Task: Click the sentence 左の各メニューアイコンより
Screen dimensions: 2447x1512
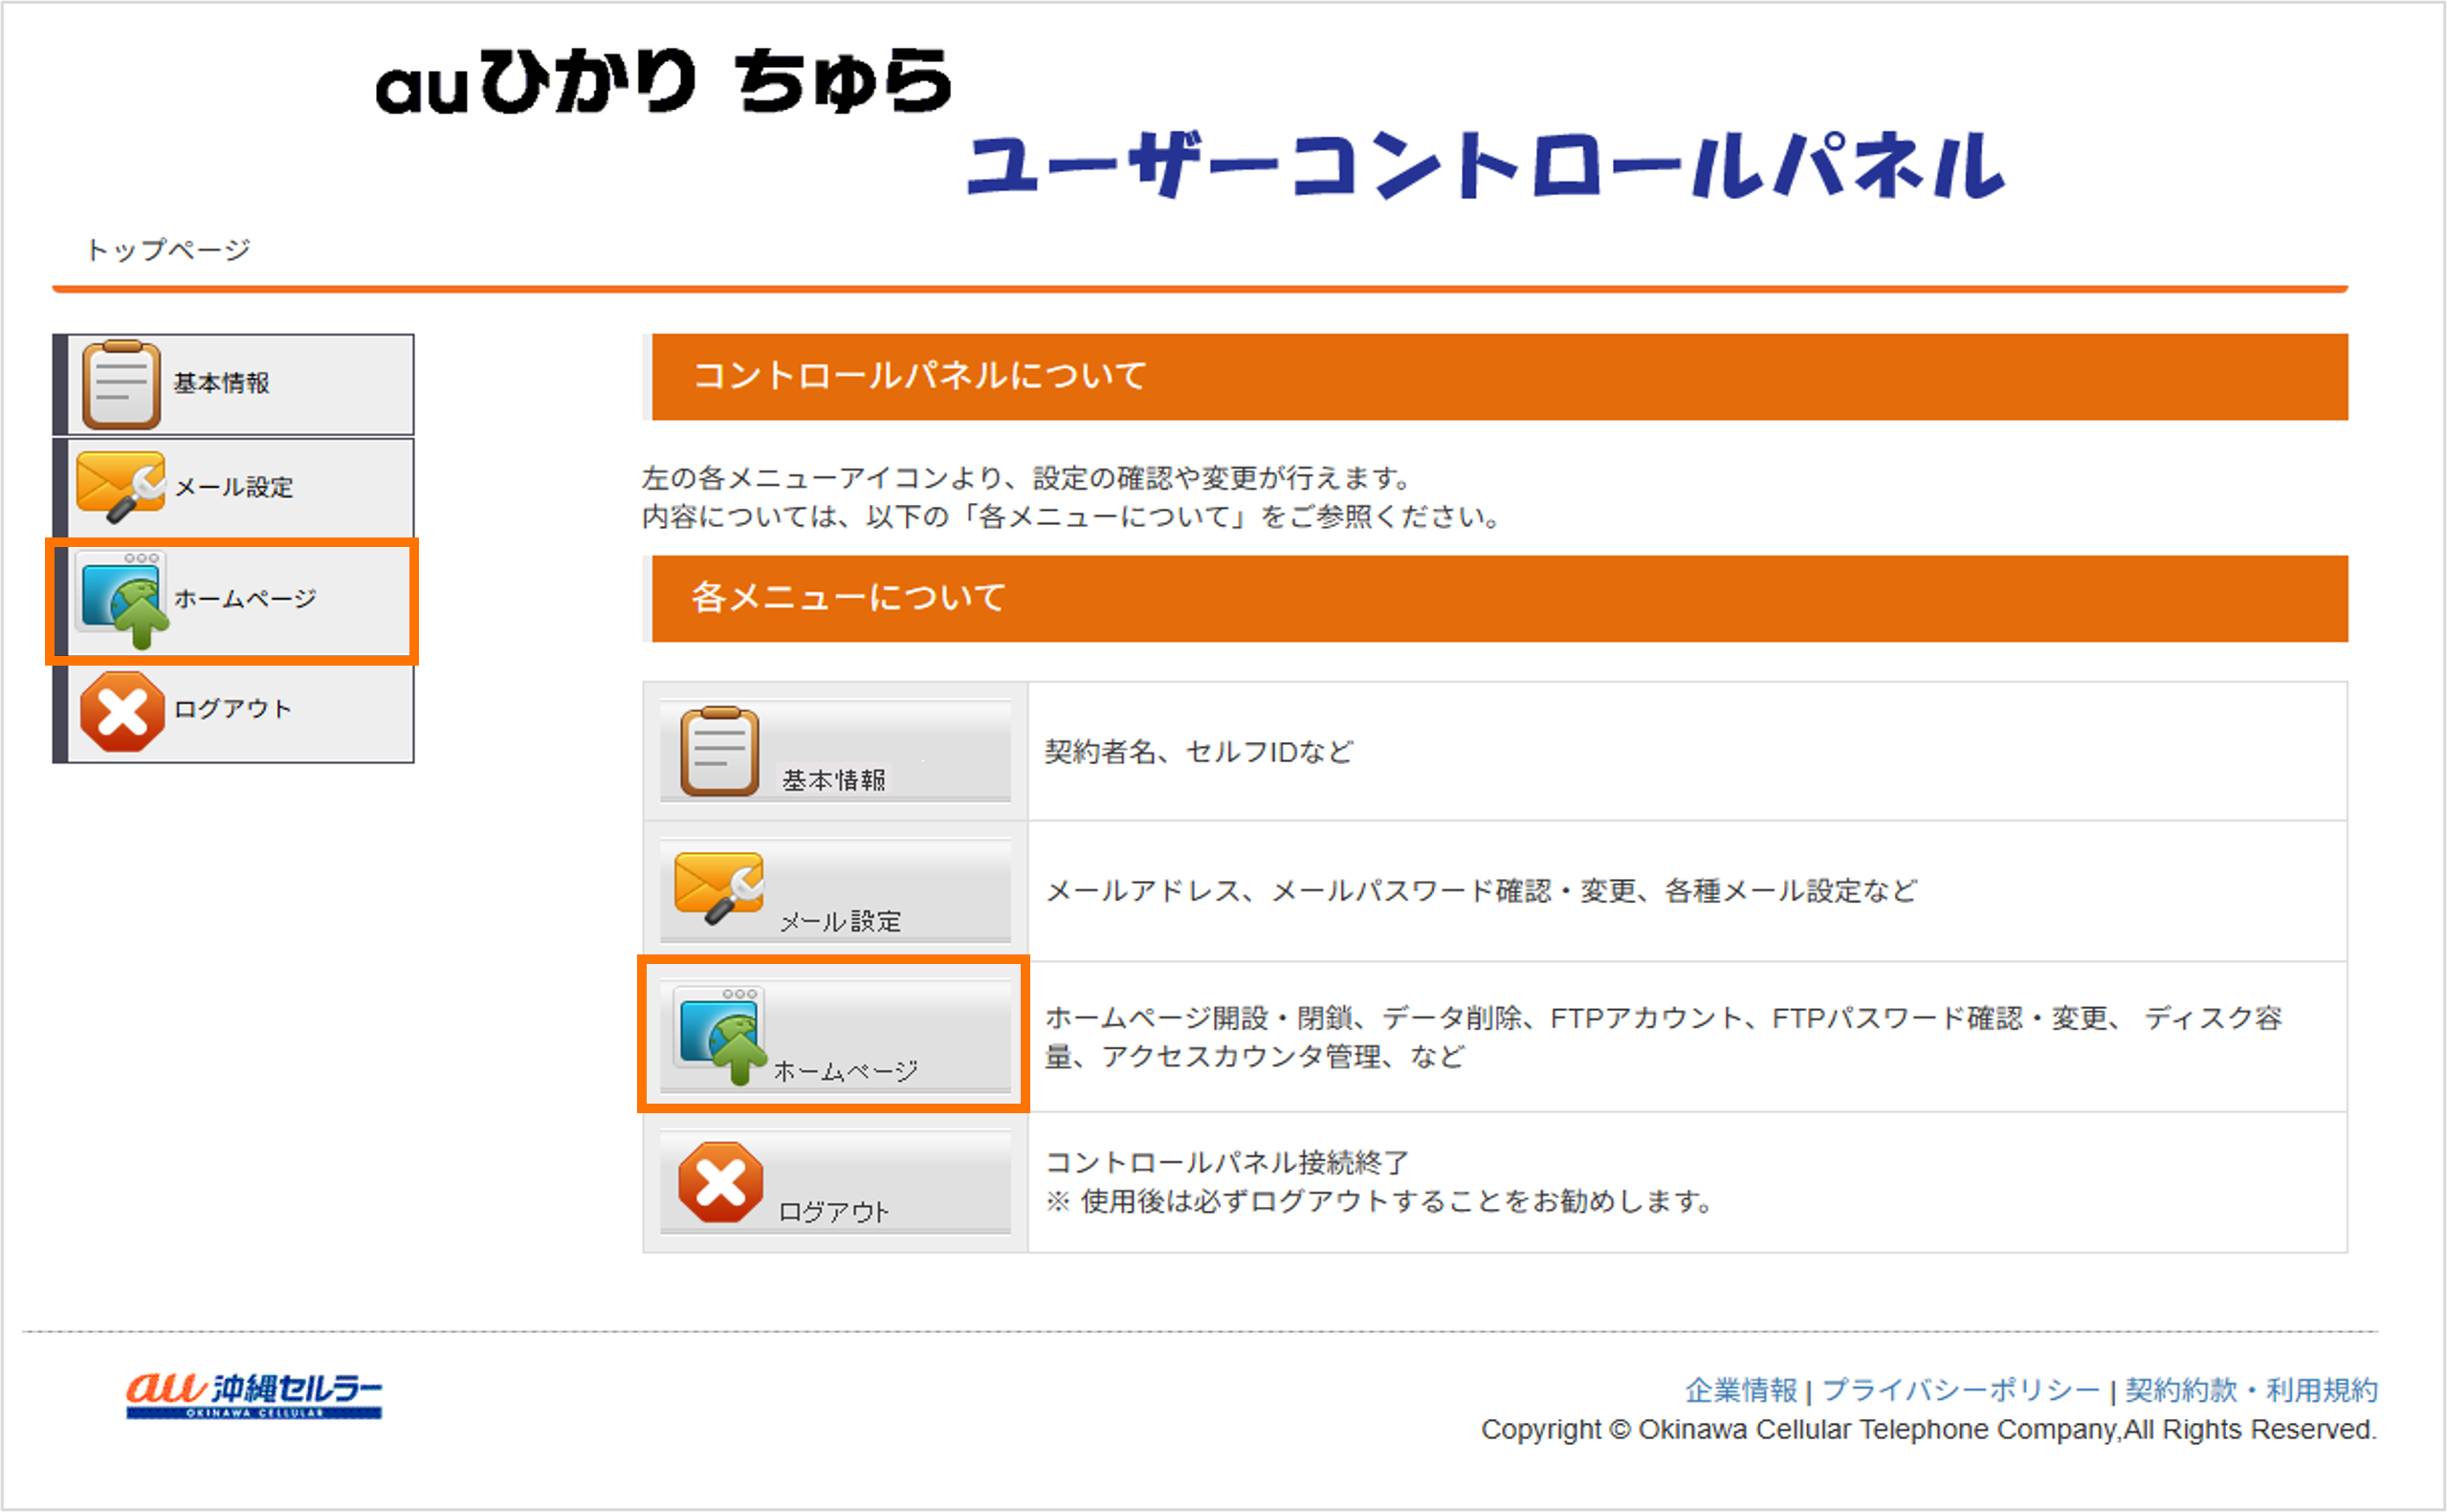Action: (1027, 478)
